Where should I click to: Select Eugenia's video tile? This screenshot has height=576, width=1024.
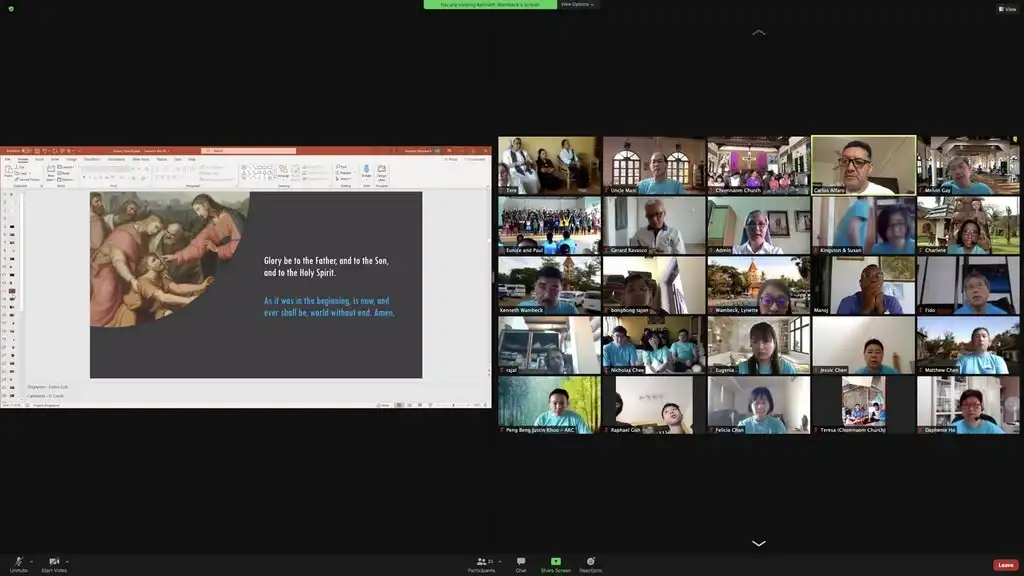tap(759, 345)
